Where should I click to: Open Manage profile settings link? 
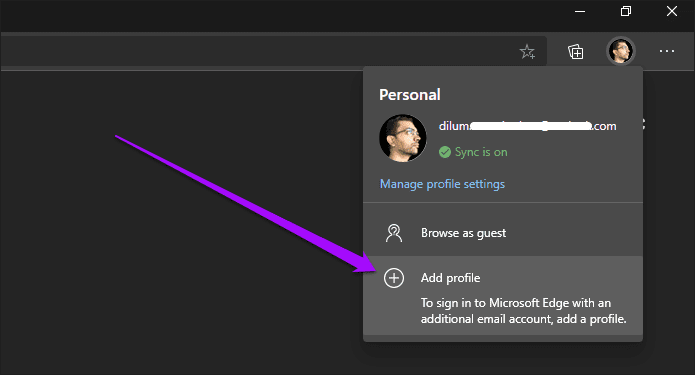442,184
